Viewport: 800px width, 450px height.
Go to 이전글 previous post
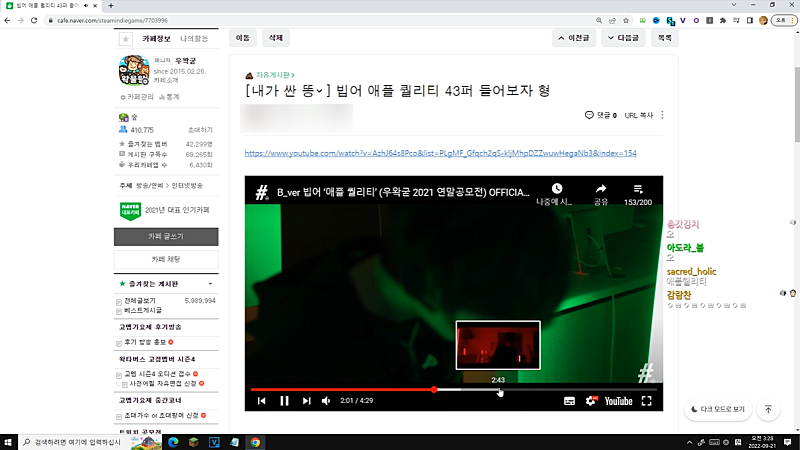(x=574, y=38)
